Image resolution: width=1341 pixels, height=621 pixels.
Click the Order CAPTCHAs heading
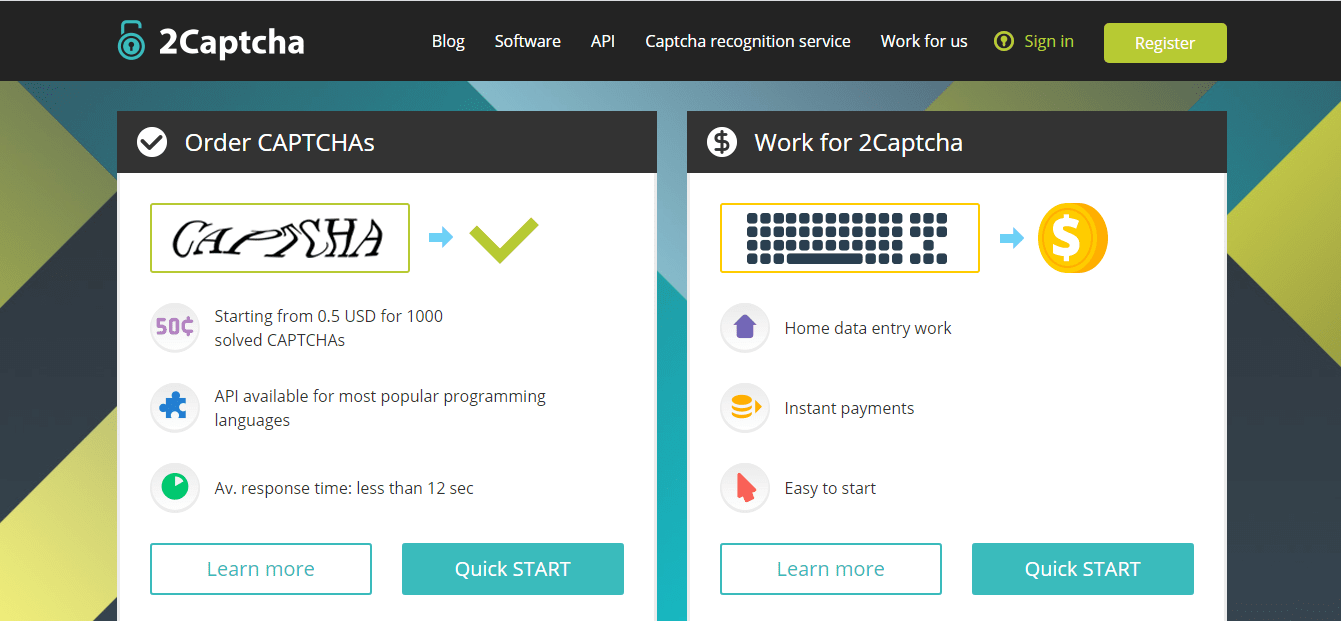click(280, 142)
